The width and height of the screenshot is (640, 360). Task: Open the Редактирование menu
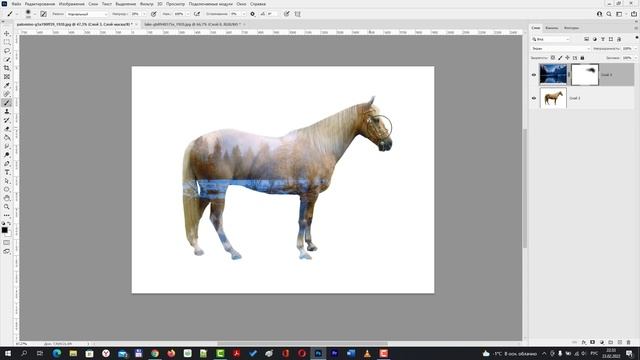tap(40, 4)
